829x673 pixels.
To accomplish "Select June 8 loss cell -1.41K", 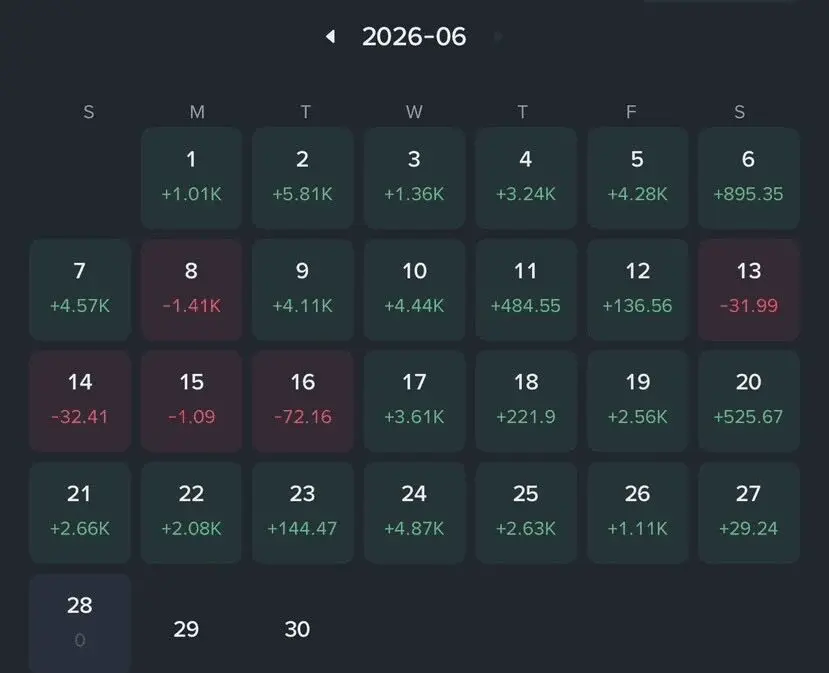I will click(x=191, y=290).
